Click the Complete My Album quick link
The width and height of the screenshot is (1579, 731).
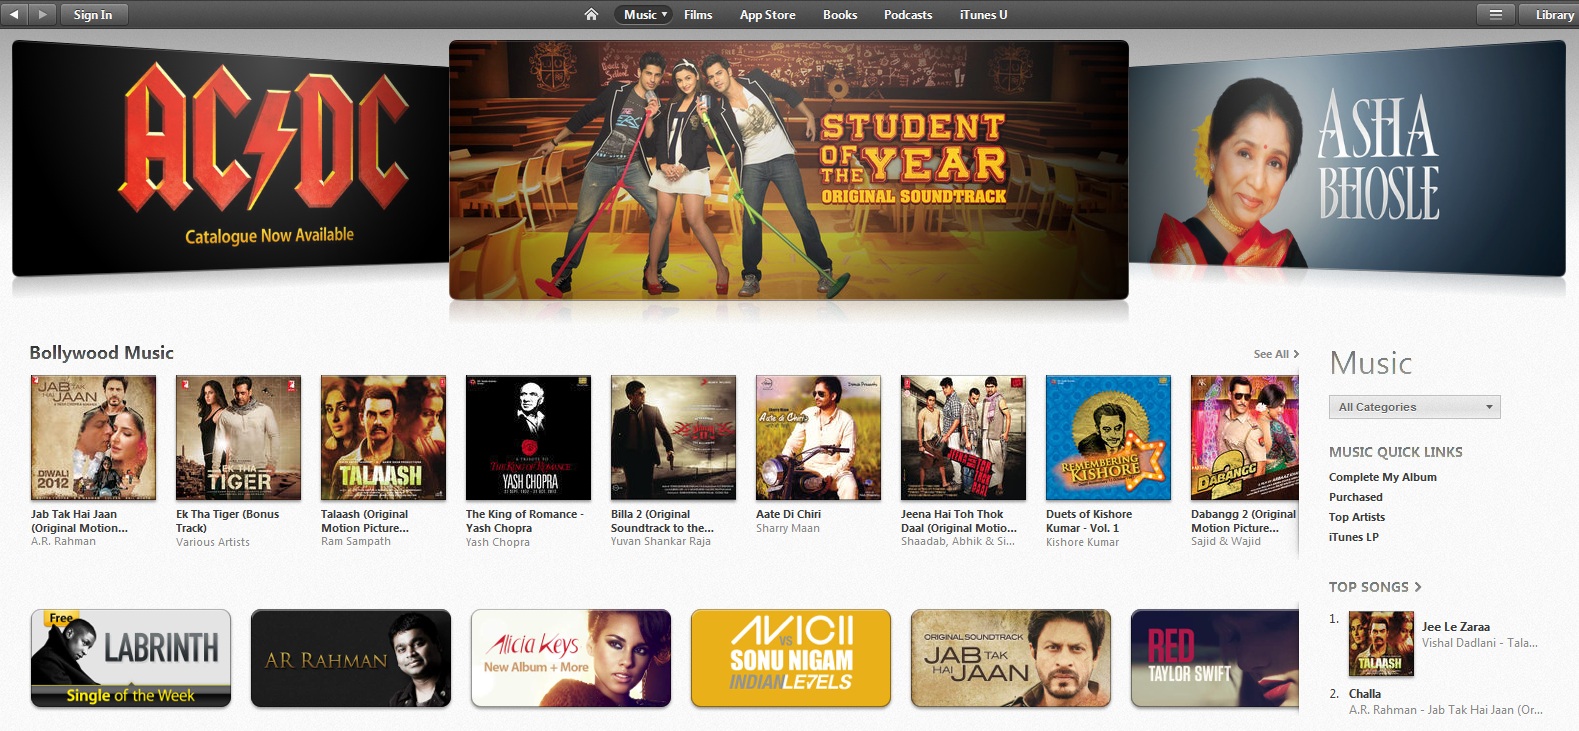tap(1383, 477)
